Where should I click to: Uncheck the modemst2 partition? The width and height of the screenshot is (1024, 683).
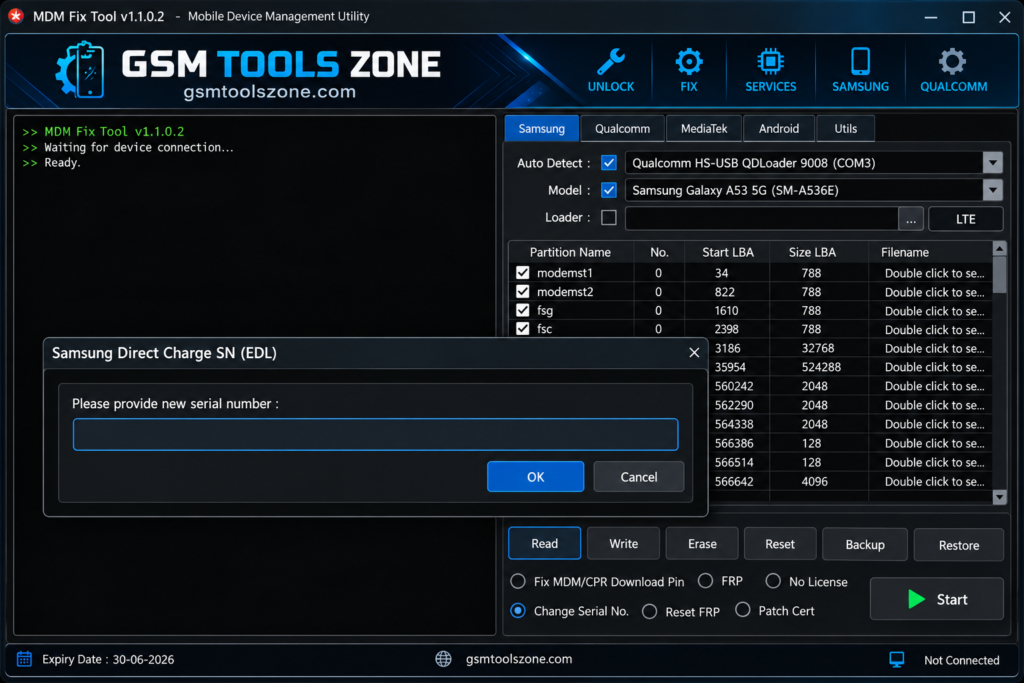[522, 291]
